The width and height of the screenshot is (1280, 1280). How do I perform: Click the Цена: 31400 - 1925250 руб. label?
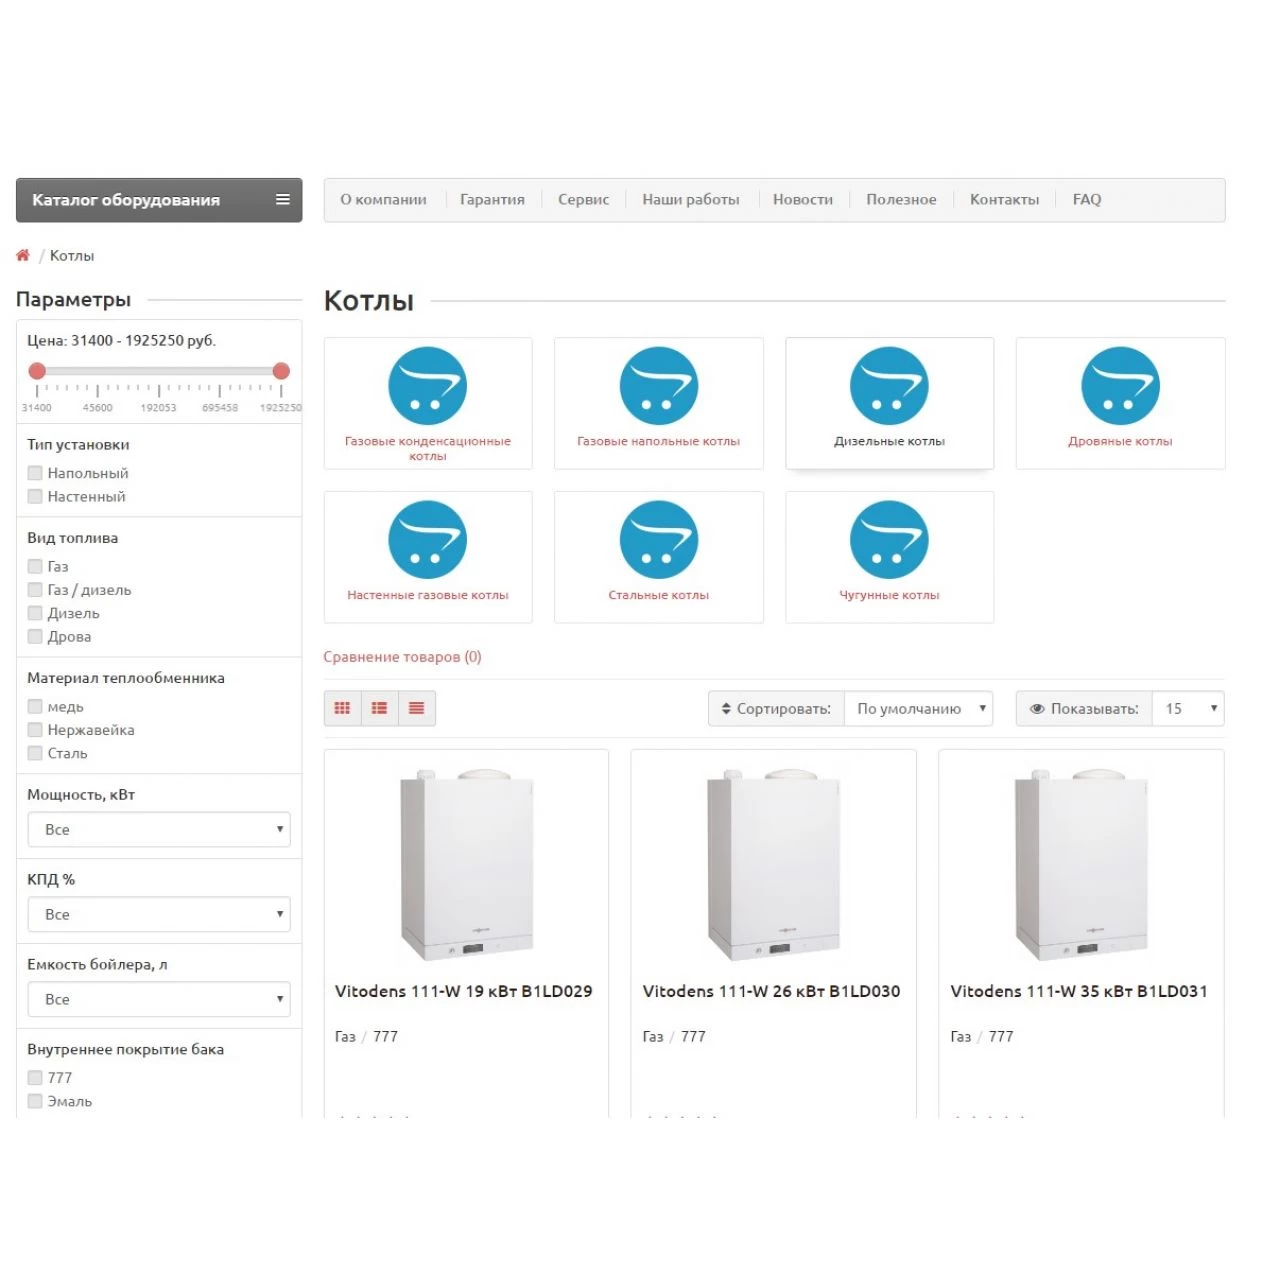(121, 340)
